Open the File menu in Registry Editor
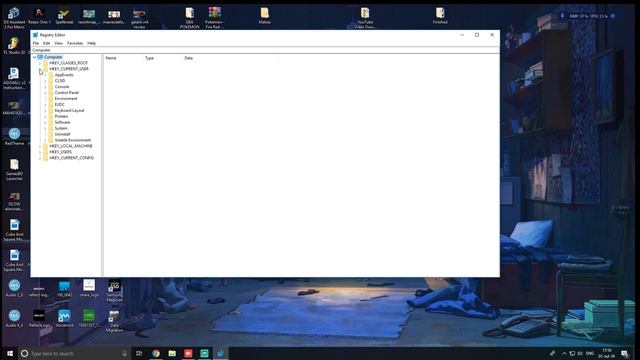This screenshot has height=360, width=640. pos(36,43)
